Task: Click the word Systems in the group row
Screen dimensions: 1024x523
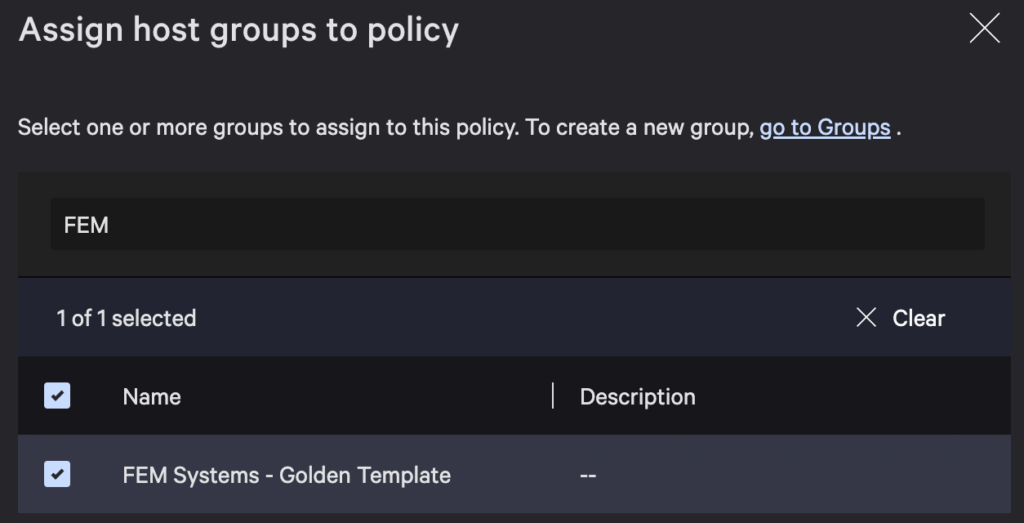Action: (216, 475)
